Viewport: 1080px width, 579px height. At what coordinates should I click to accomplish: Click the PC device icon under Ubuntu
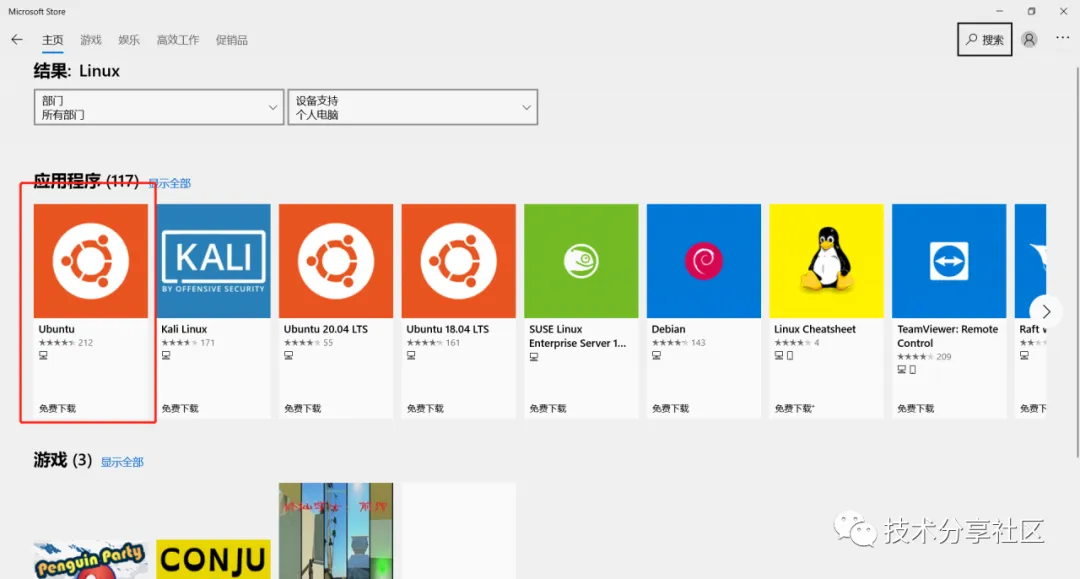(43, 356)
